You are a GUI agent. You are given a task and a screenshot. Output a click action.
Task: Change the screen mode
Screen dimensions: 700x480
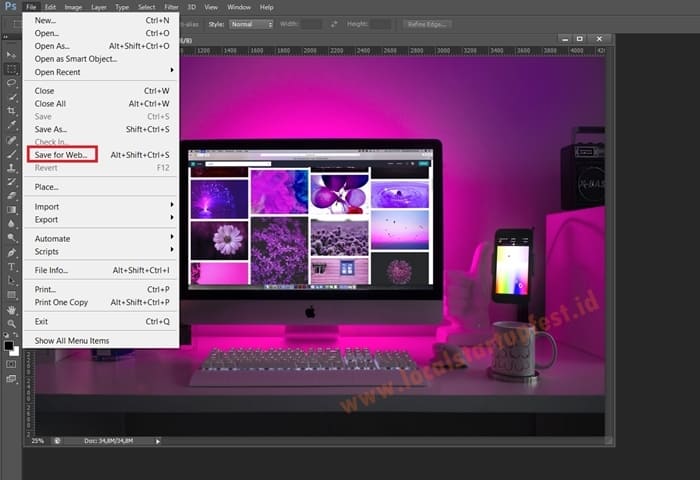(x=11, y=379)
